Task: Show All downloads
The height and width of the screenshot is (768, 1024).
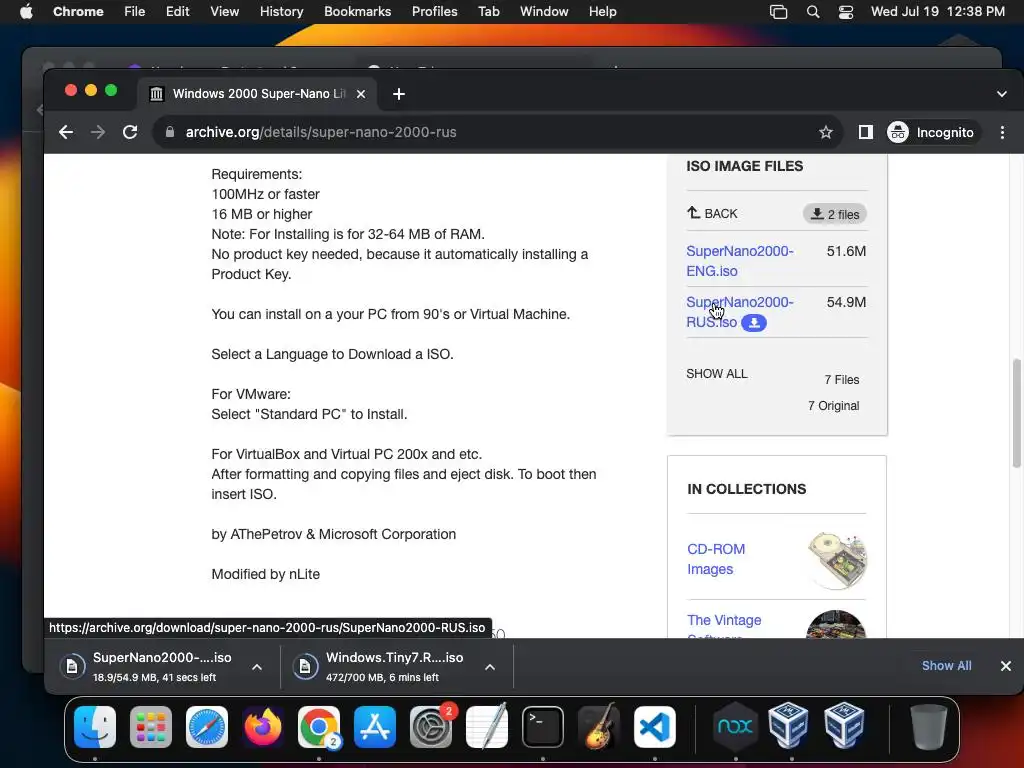Action: [946, 665]
